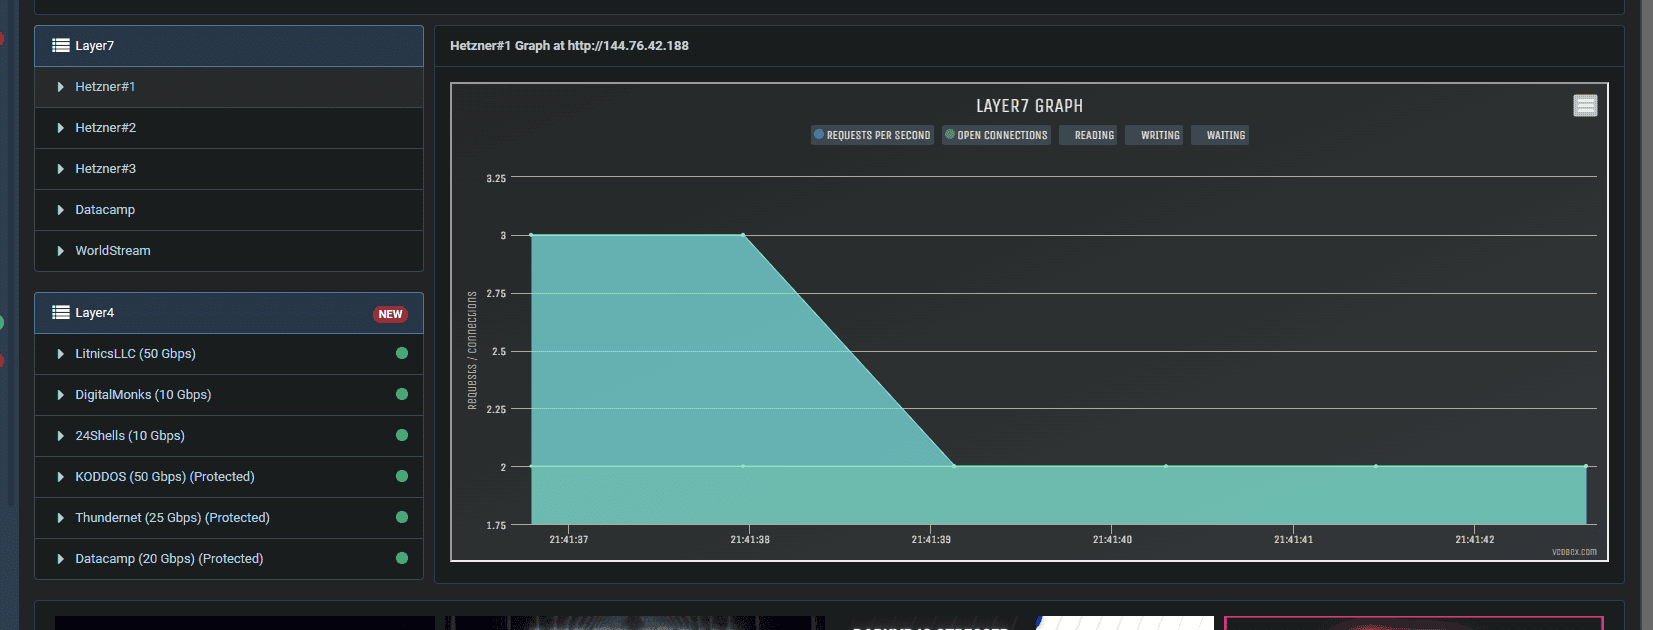The width and height of the screenshot is (1653, 630).
Task: Click the Layer7 list icon
Action: point(61,45)
